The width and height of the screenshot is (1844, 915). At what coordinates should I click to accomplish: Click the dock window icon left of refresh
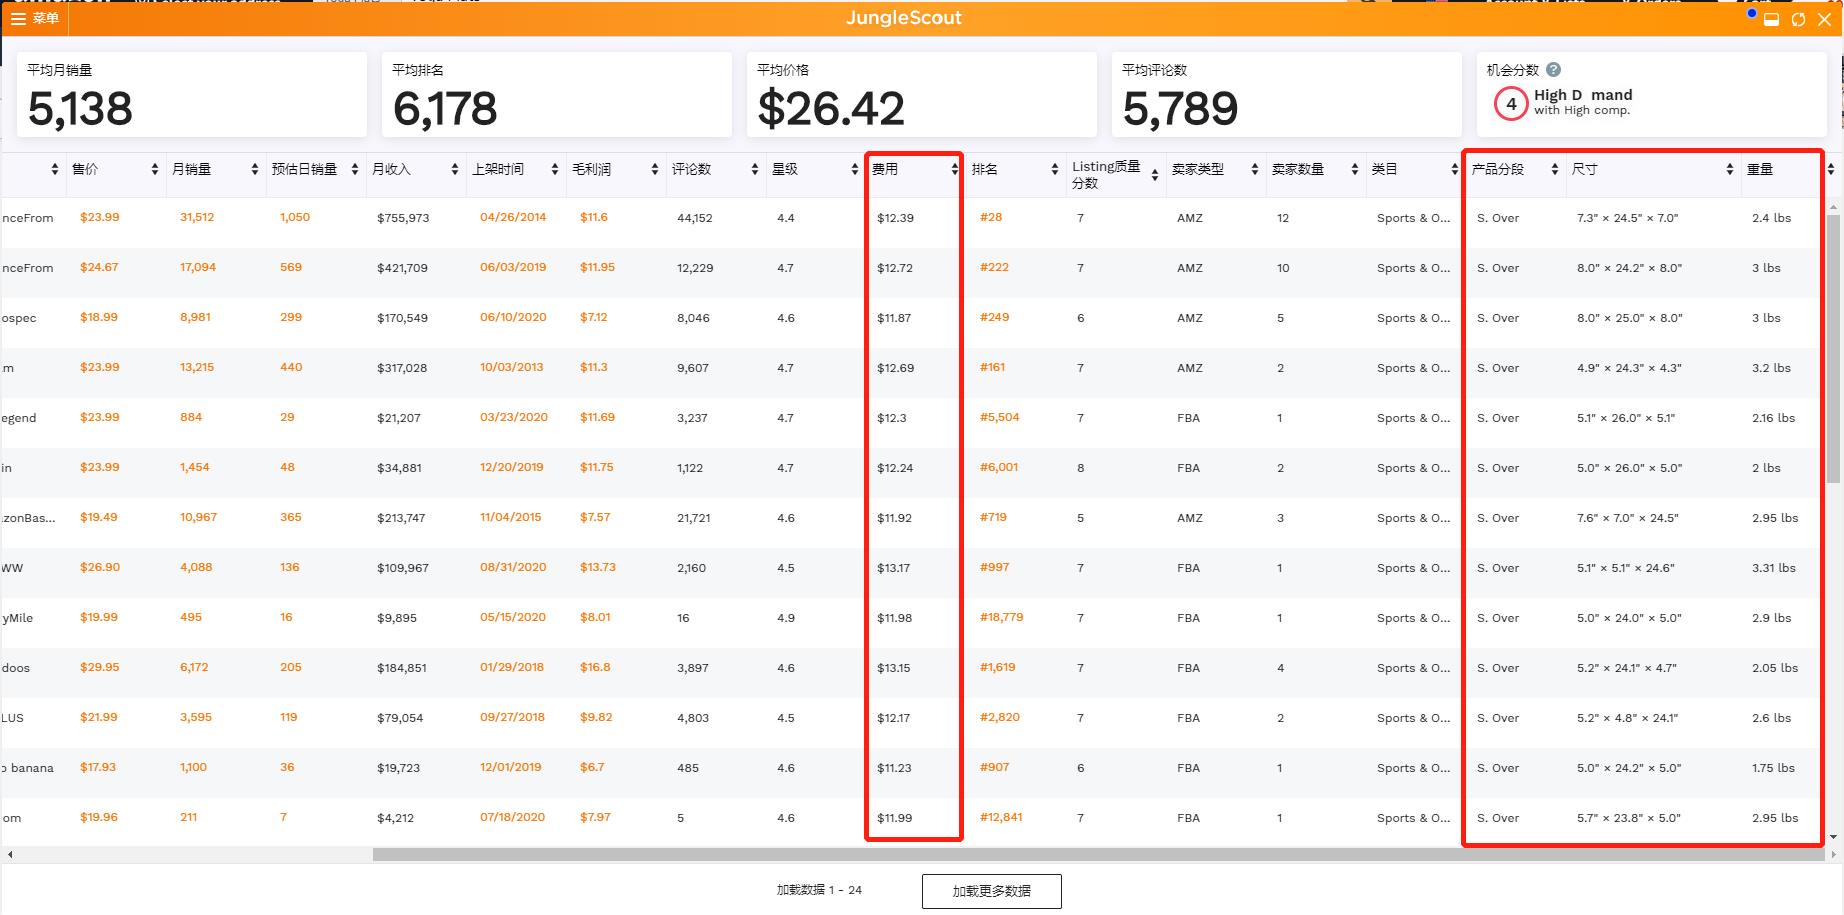(x=1771, y=20)
